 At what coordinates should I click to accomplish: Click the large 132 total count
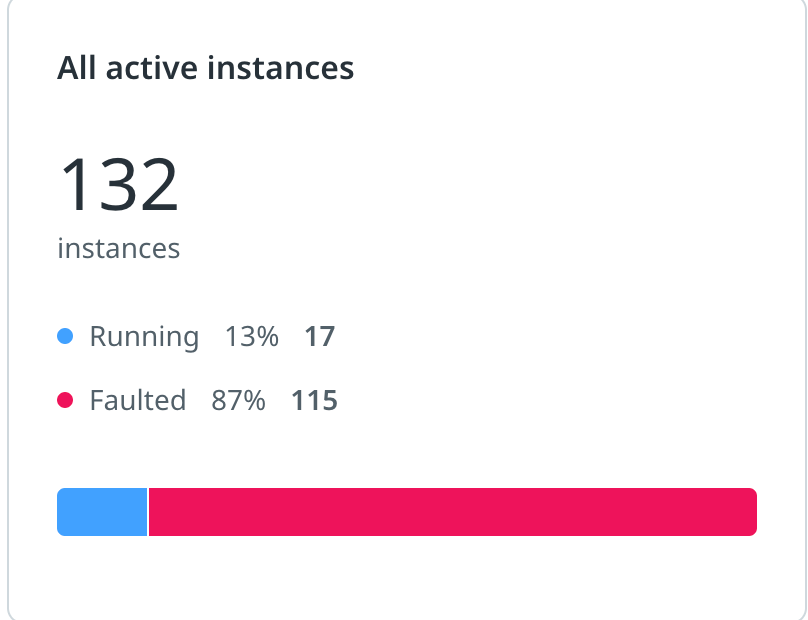click(x=119, y=184)
